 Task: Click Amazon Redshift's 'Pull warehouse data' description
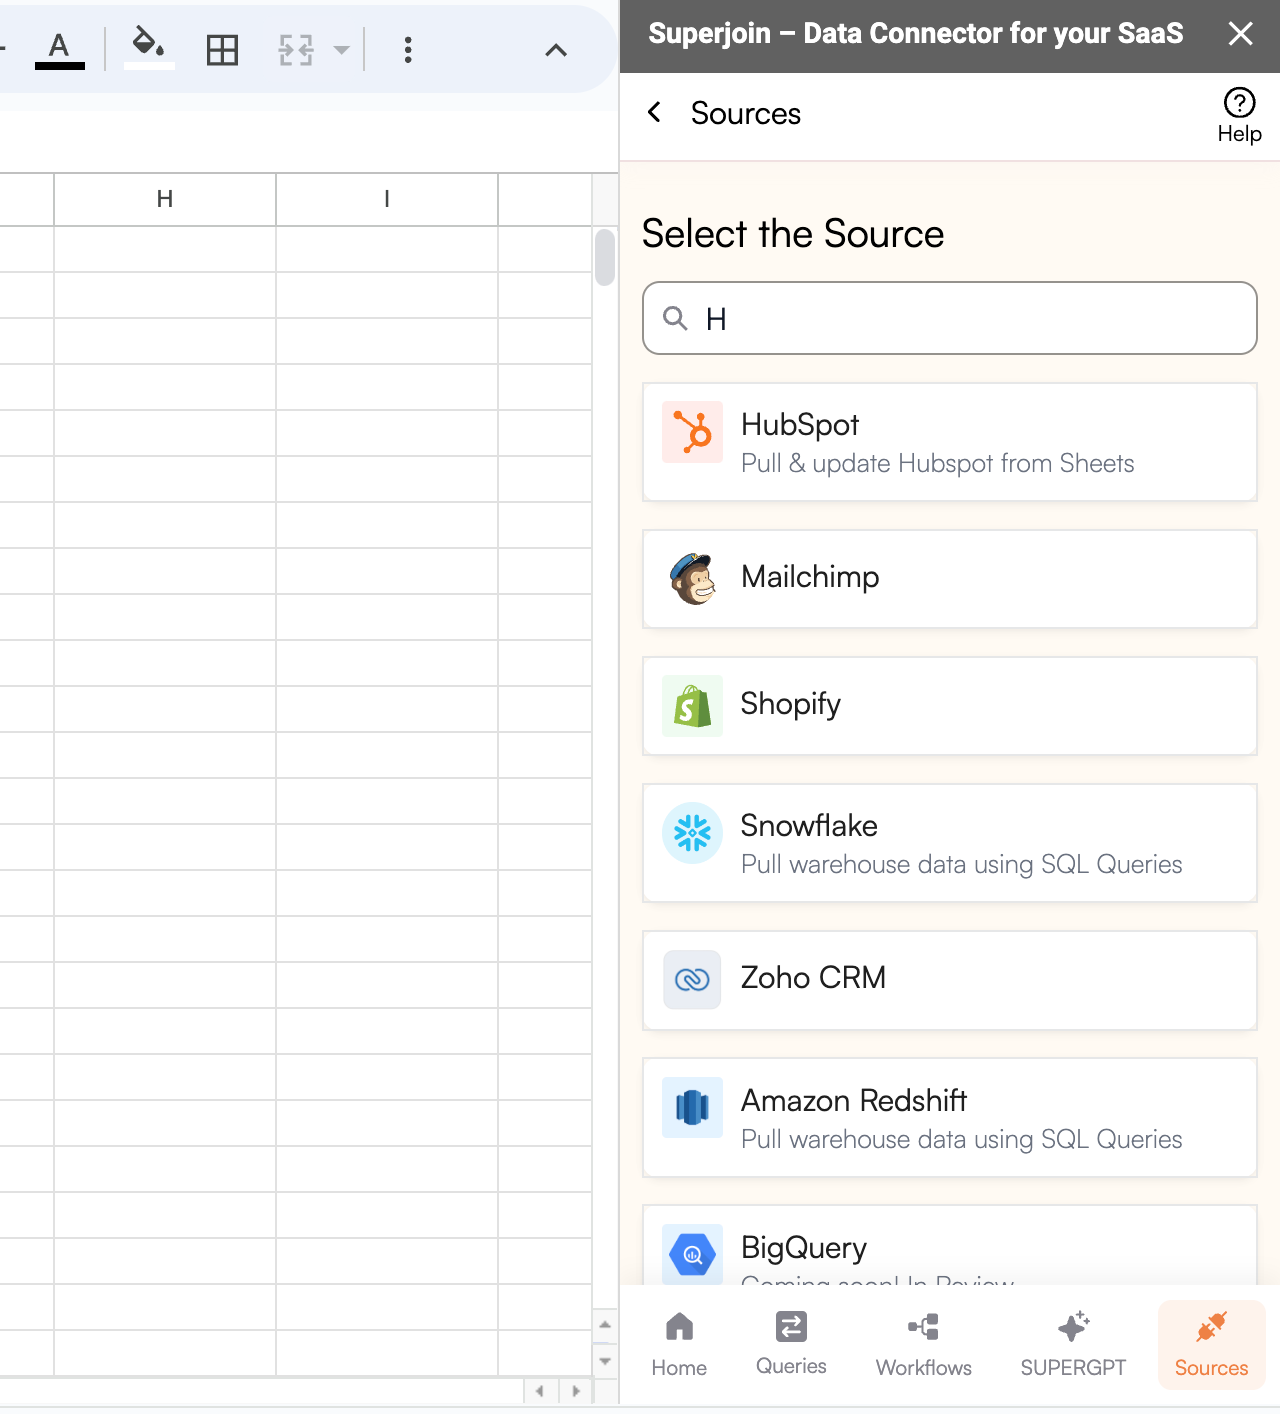click(961, 1139)
